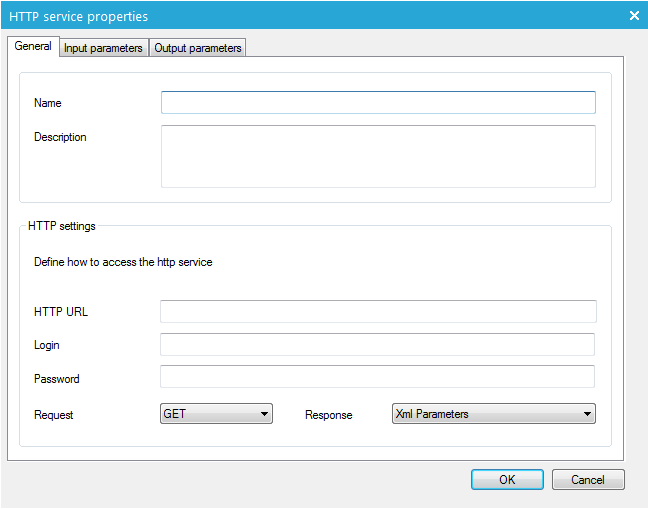This screenshot has height=509, width=648.
Task: Click the Description label text
Action: tap(60, 137)
